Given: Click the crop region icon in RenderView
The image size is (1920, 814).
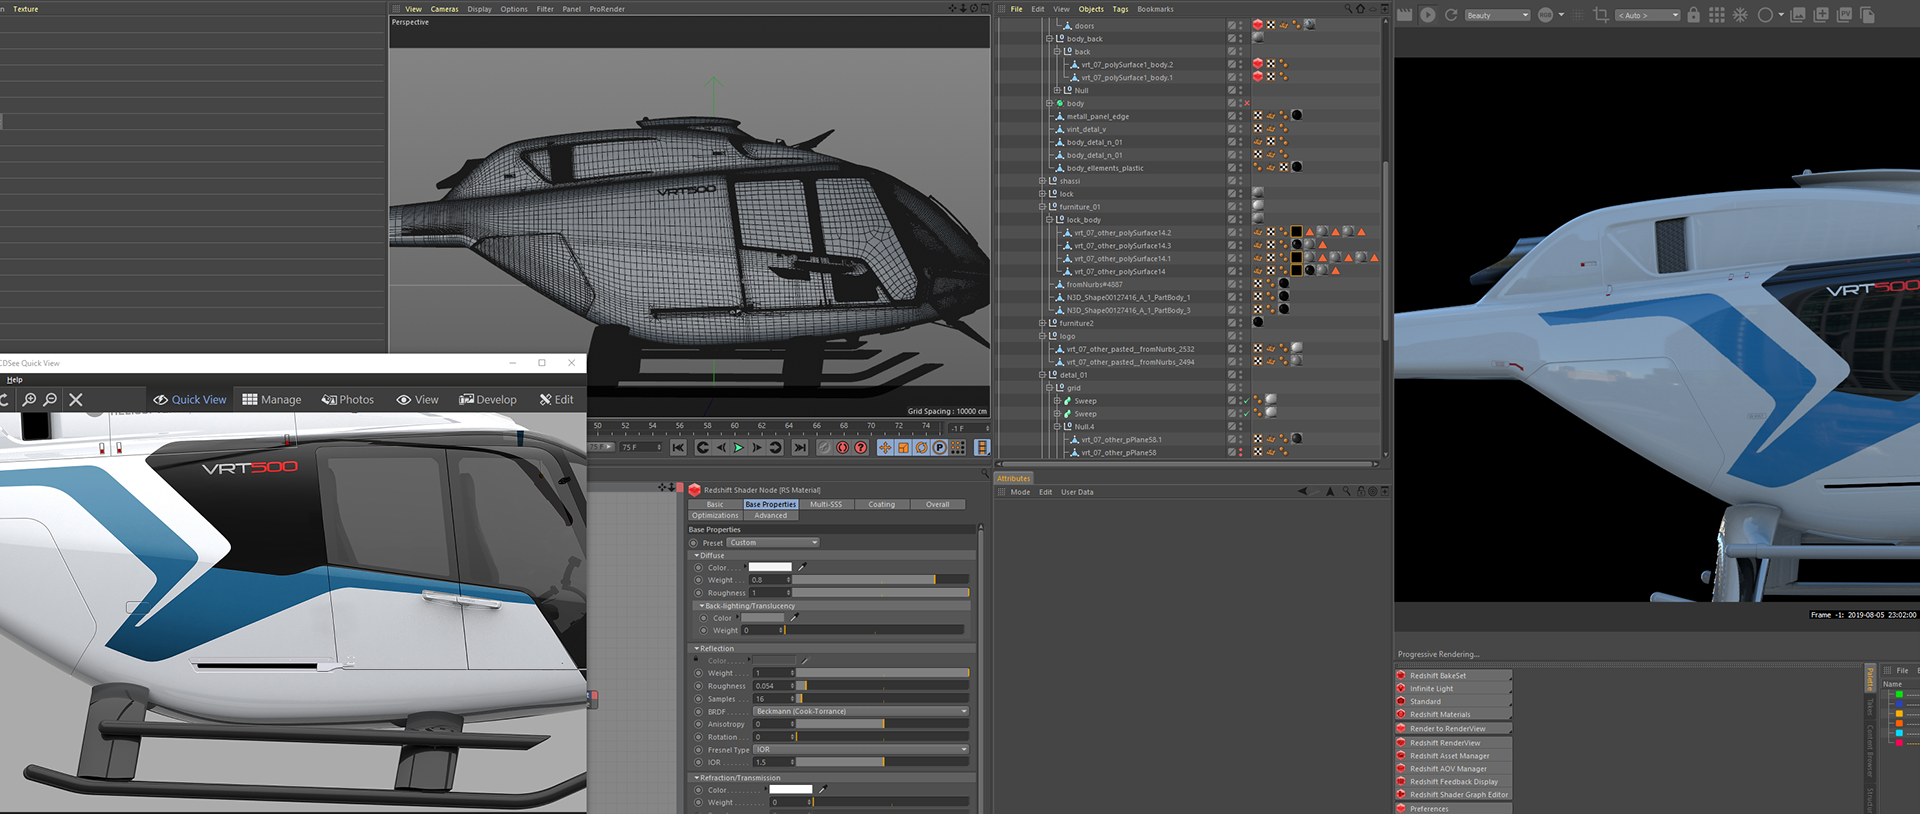Looking at the screenshot, I should pos(1601,15).
